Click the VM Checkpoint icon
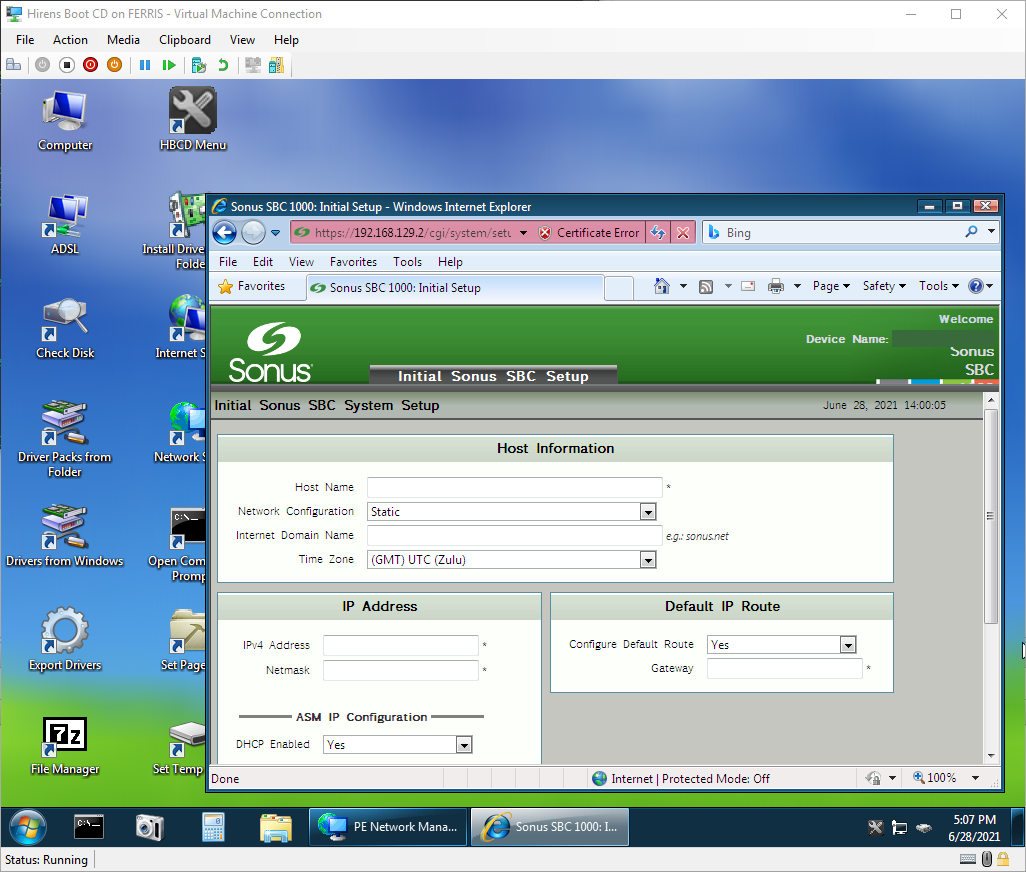The width and height of the screenshot is (1026, 872). [198, 65]
